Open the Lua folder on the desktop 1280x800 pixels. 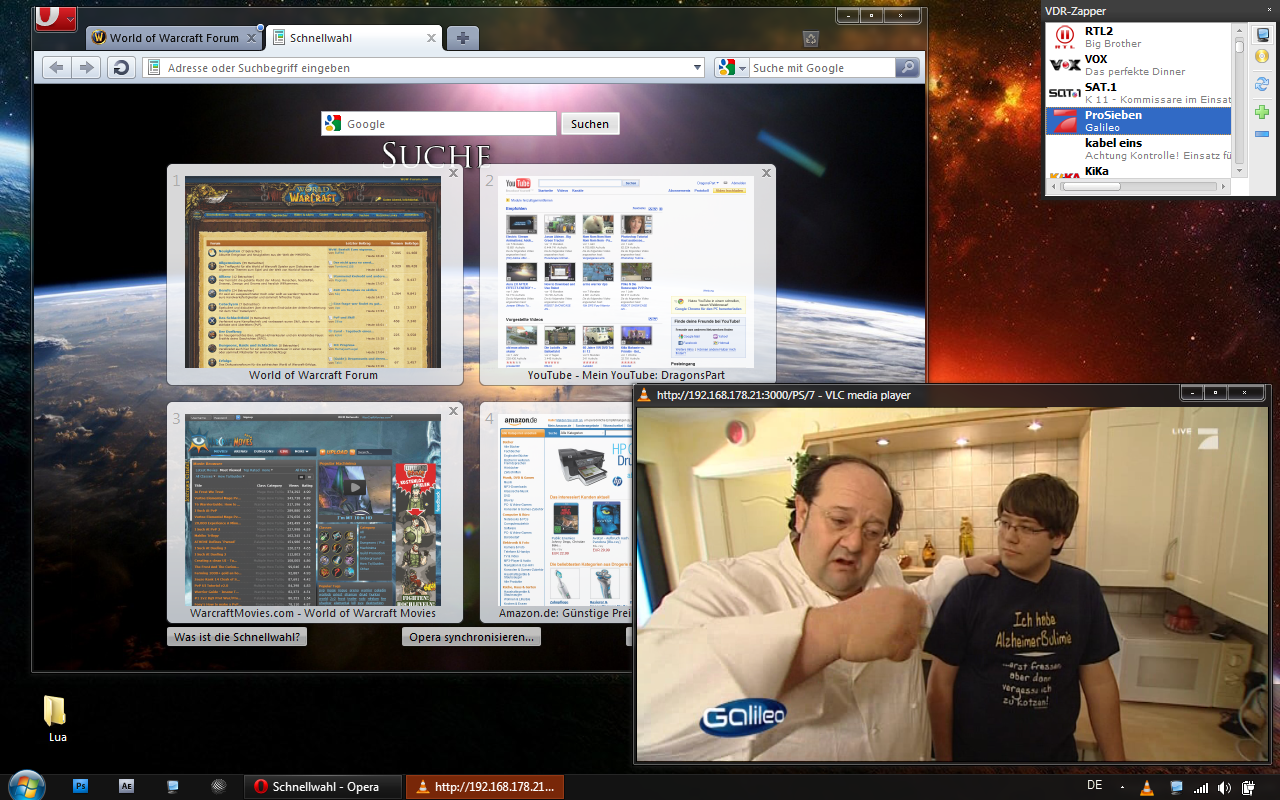(x=56, y=719)
